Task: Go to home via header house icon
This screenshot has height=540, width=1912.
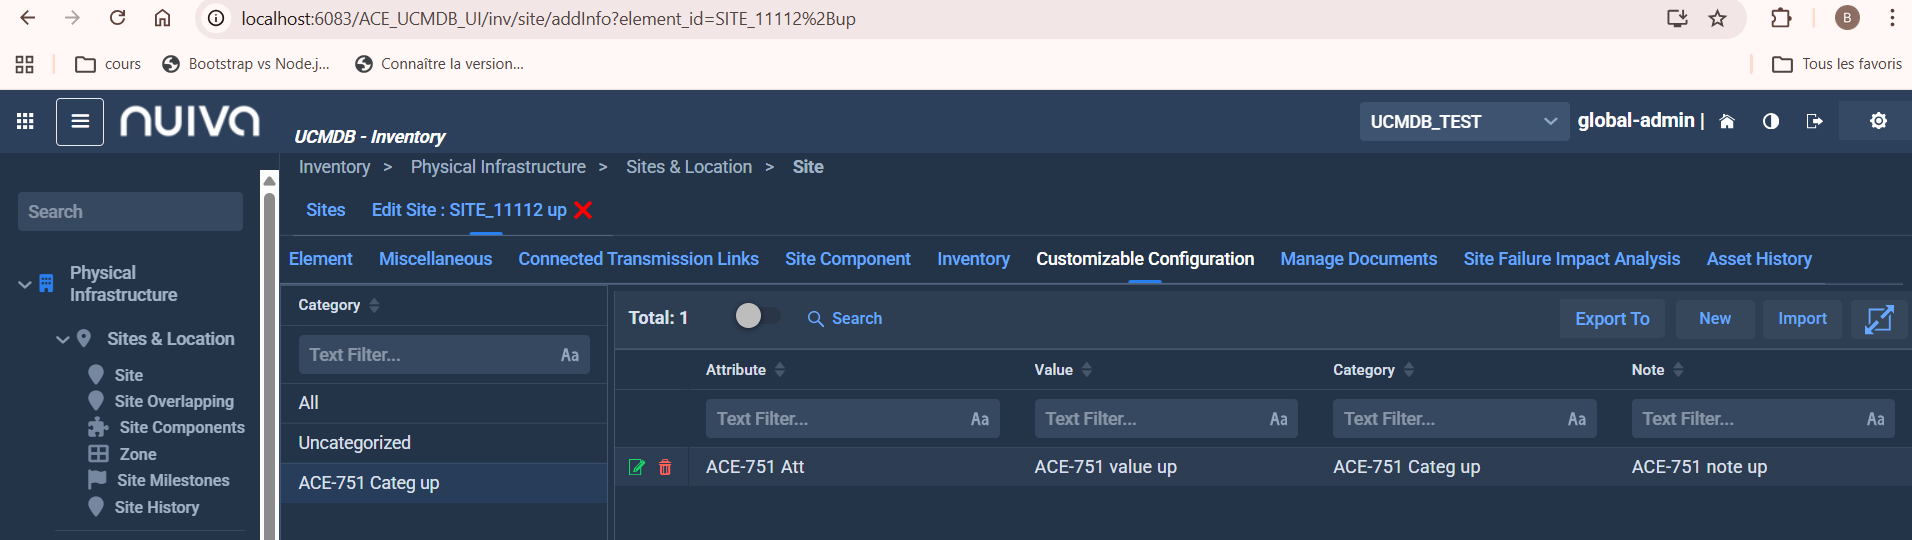Action: (x=1727, y=121)
